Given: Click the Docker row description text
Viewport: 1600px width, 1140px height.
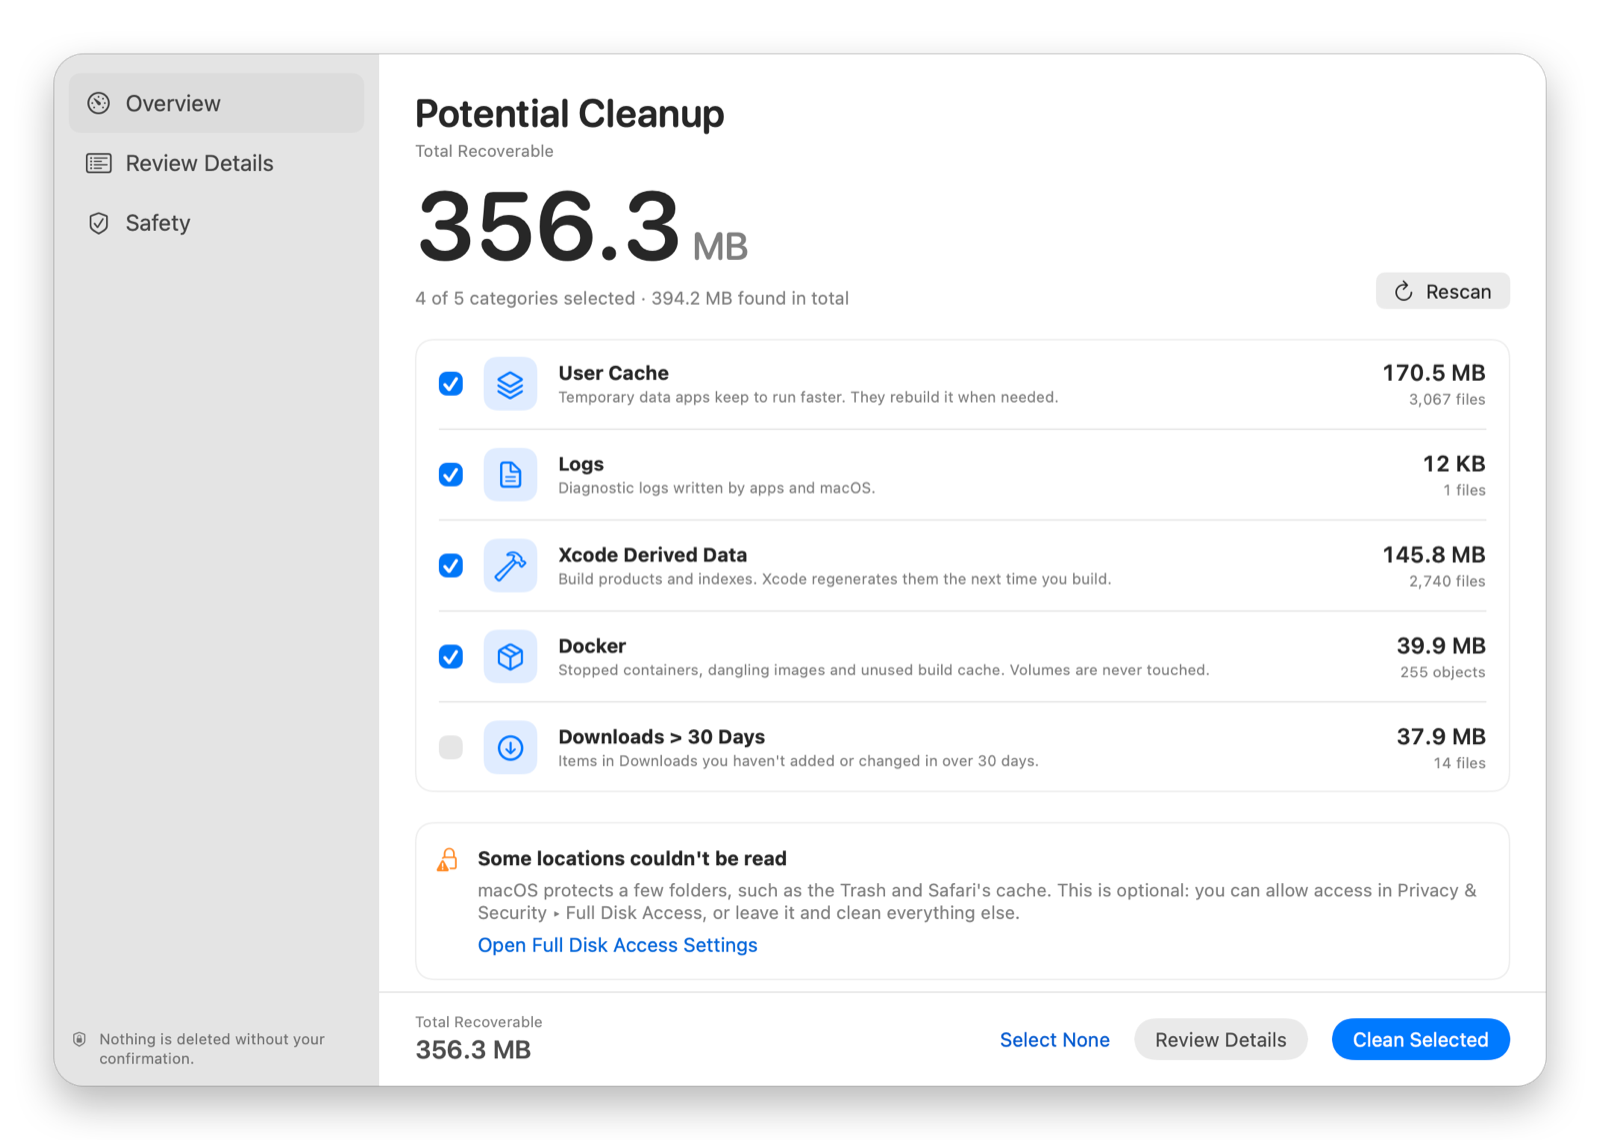Looking at the screenshot, I should 883,670.
